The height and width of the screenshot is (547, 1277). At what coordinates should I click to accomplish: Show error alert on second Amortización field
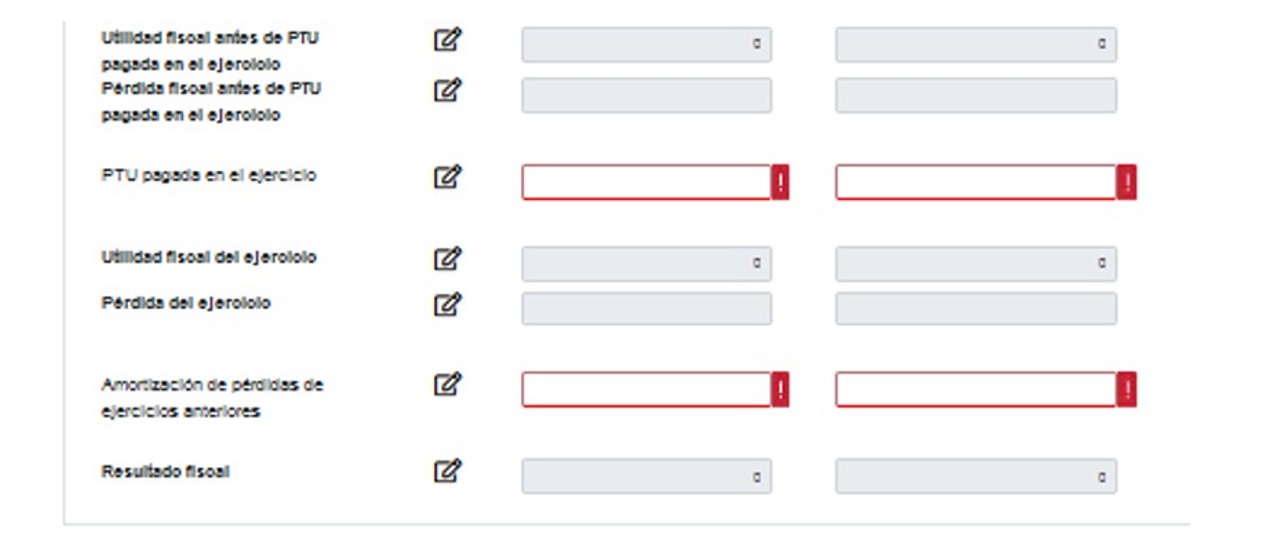tap(1127, 390)
